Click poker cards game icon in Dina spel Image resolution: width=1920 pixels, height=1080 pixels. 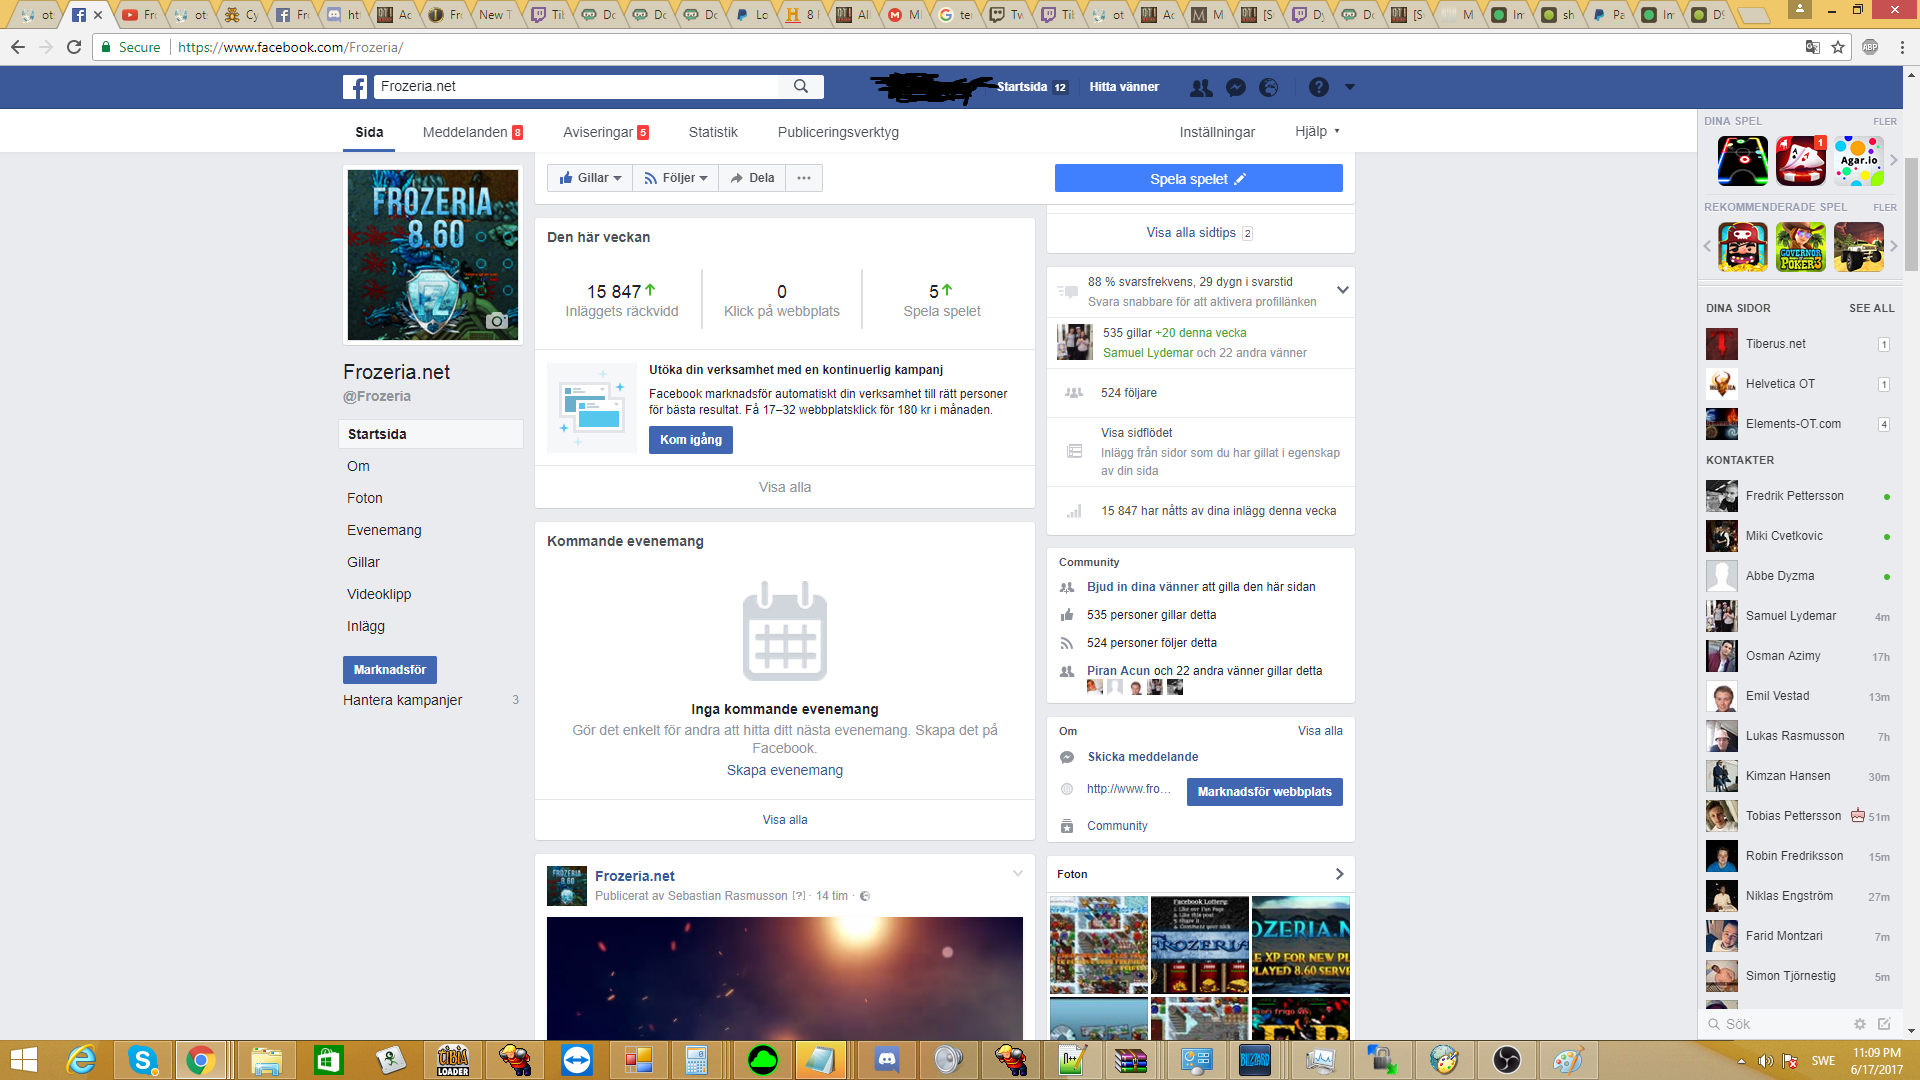1801,161
